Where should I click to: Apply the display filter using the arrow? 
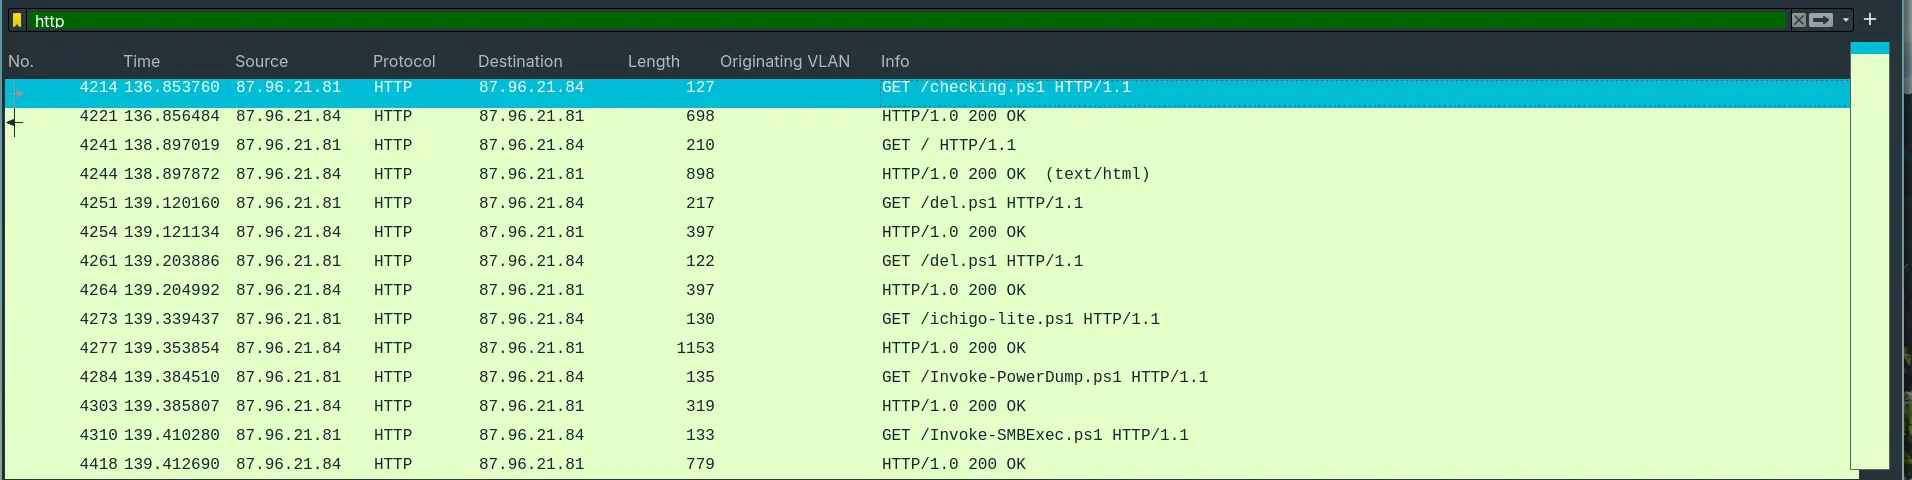click(1821, 20)
